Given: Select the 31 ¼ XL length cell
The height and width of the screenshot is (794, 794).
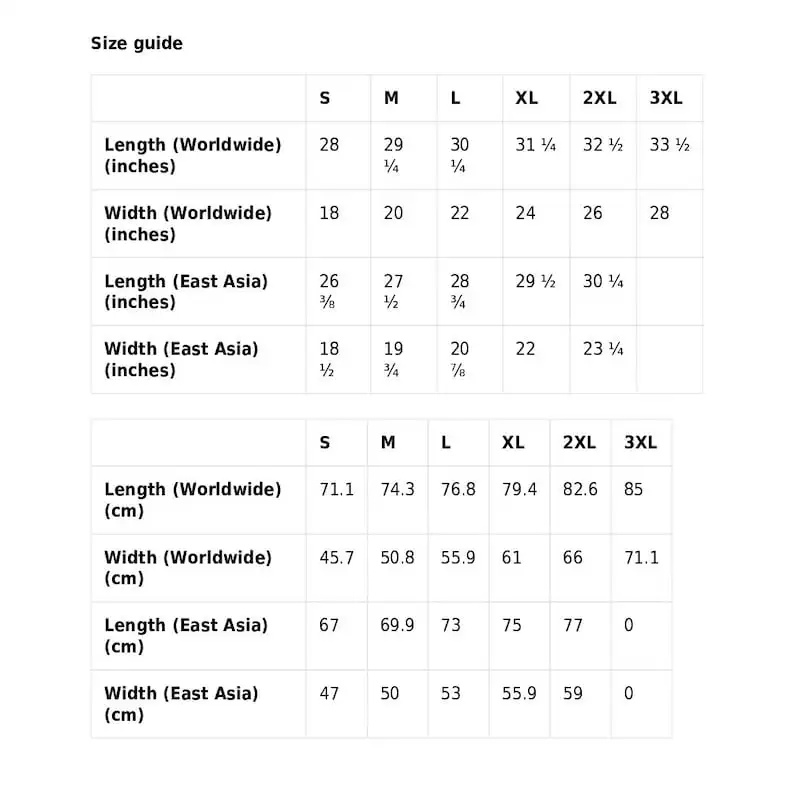Looking at the screenshot, I should 536,145.
